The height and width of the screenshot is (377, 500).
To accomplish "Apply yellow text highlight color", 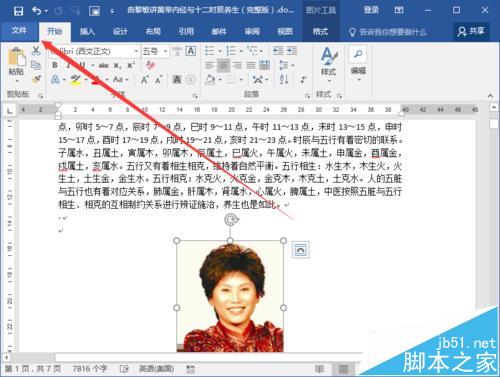I will pos(75,80).
